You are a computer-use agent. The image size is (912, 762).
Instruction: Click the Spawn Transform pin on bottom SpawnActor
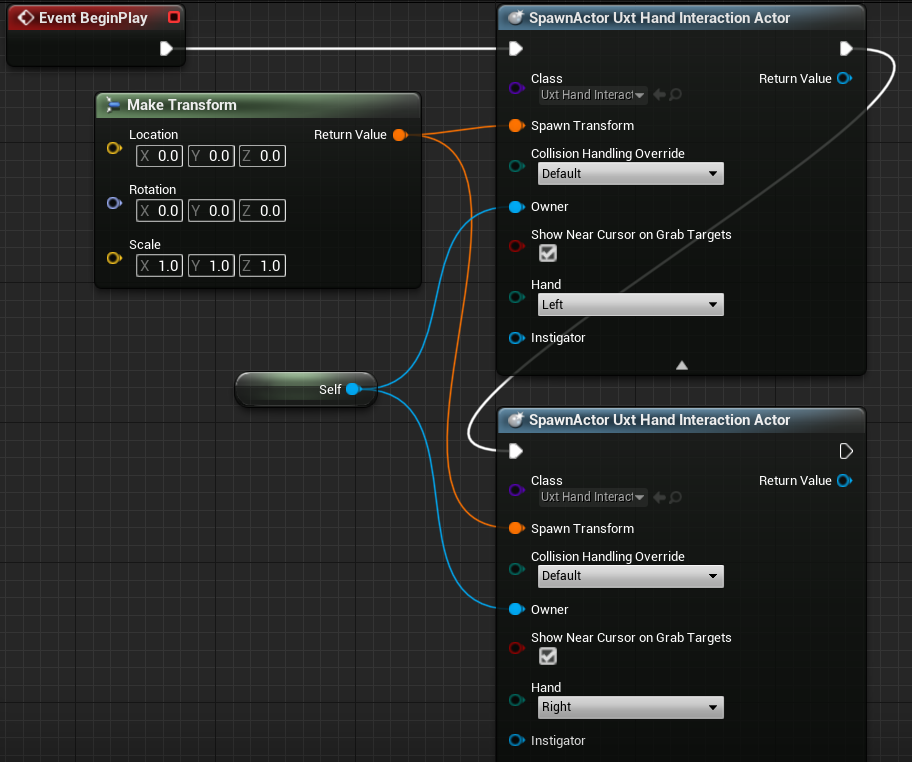coord(516,528)
